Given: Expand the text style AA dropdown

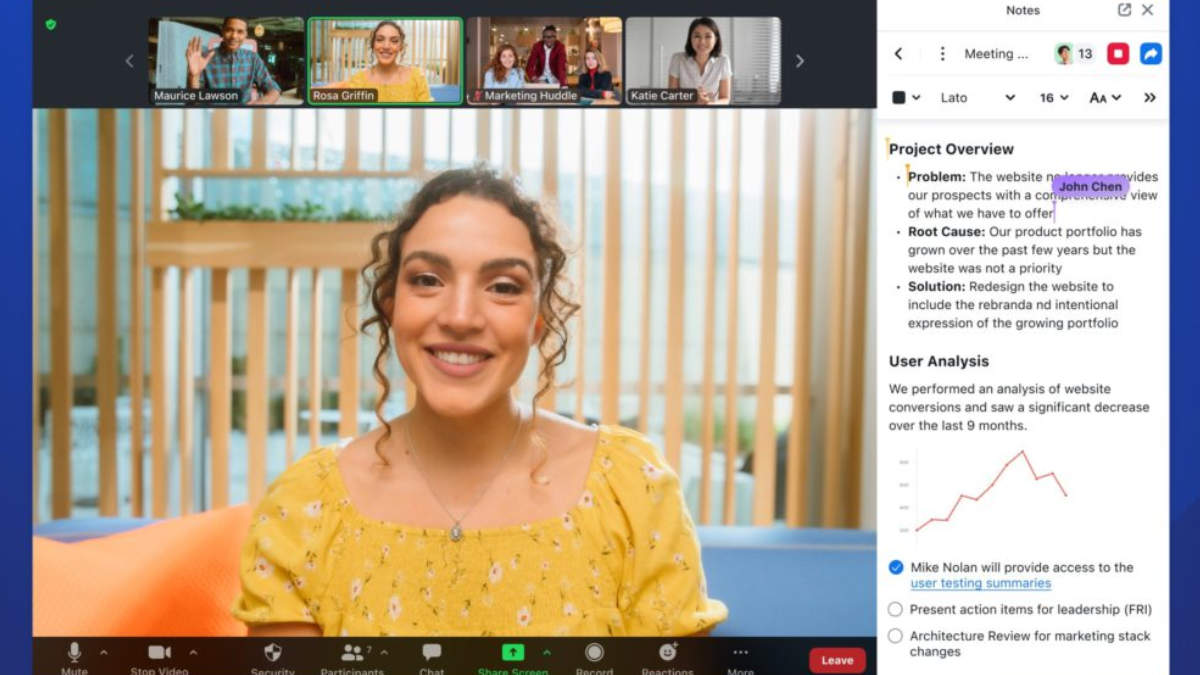Looking at the screenshot, I should click(1105, 98).
